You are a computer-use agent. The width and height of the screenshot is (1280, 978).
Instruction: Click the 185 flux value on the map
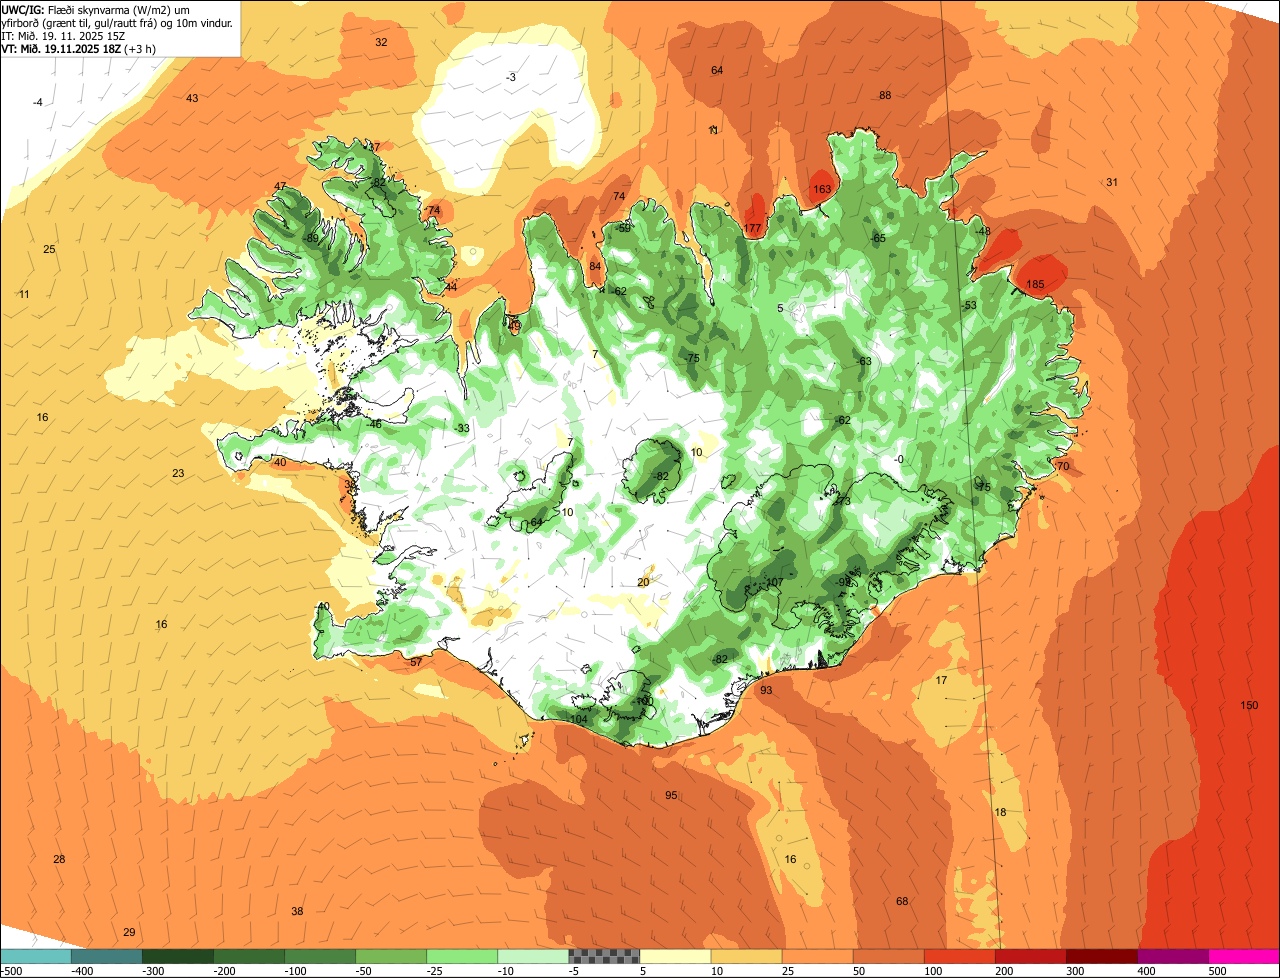tap(1035, 285)
